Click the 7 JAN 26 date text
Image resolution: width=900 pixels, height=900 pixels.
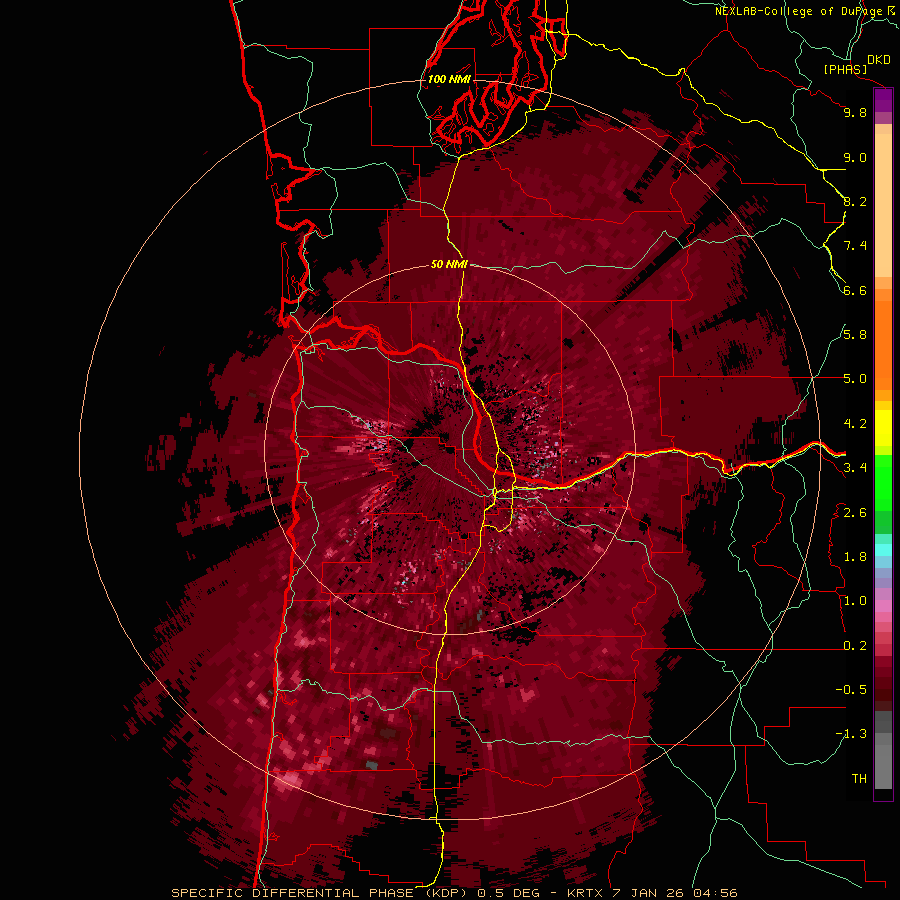[649, 893]
